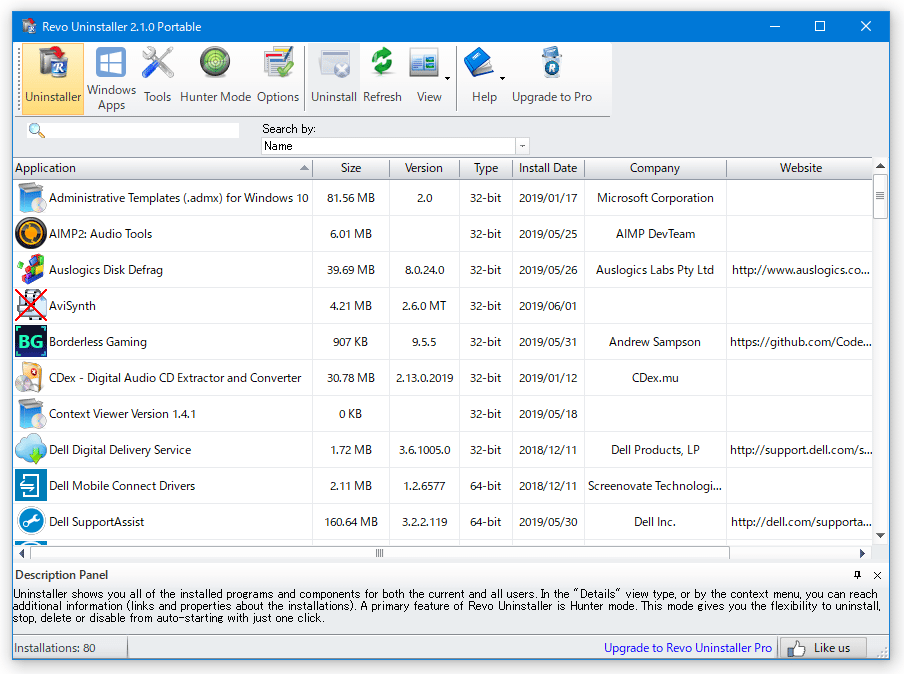
Task: Select Context Viewer Version 1.4.1 name
Action: pos(122,414)
